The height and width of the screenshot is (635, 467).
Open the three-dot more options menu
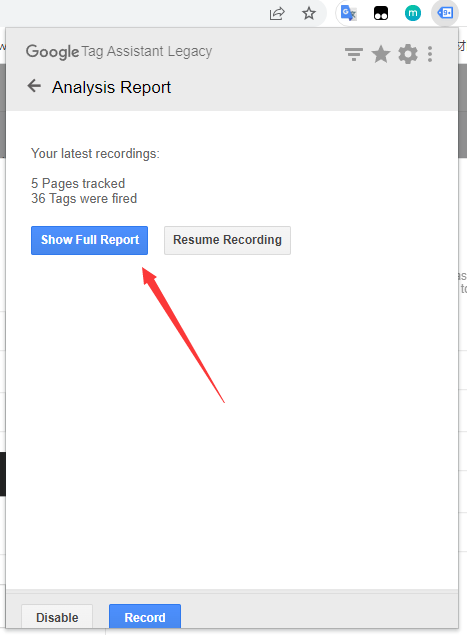click(430, 54)
